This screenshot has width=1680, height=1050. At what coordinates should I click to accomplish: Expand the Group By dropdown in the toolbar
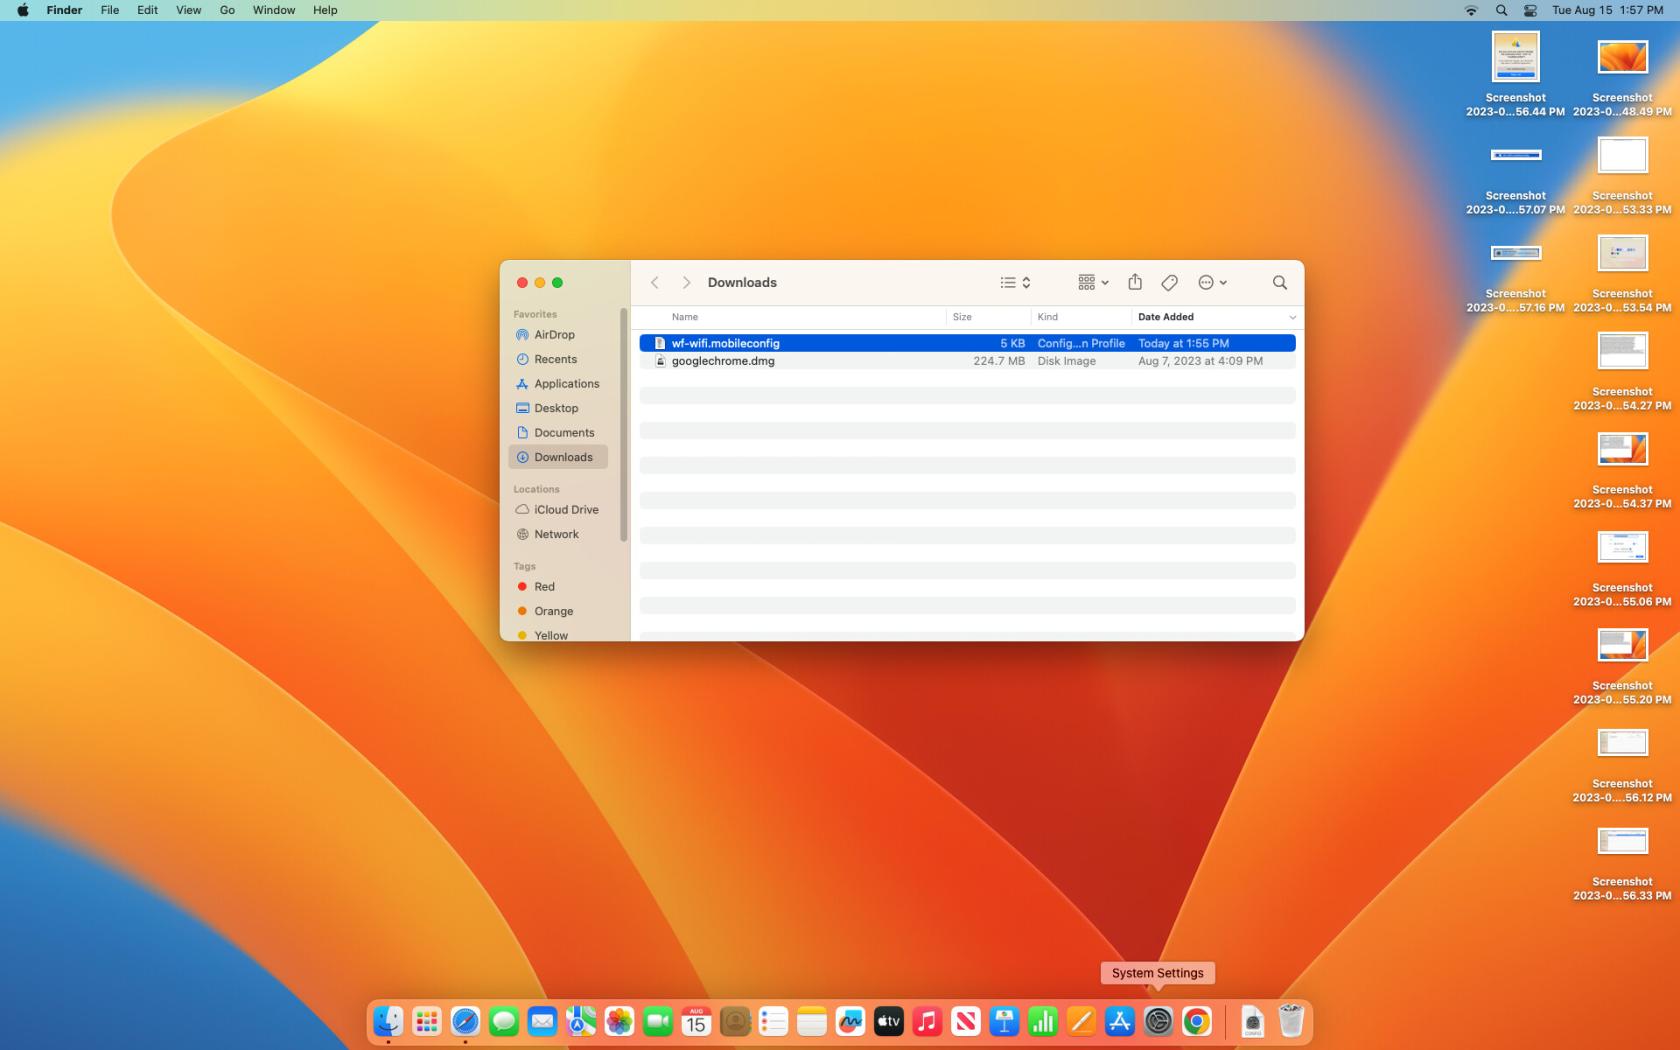pyautogui.click(x=1093, y=283)
